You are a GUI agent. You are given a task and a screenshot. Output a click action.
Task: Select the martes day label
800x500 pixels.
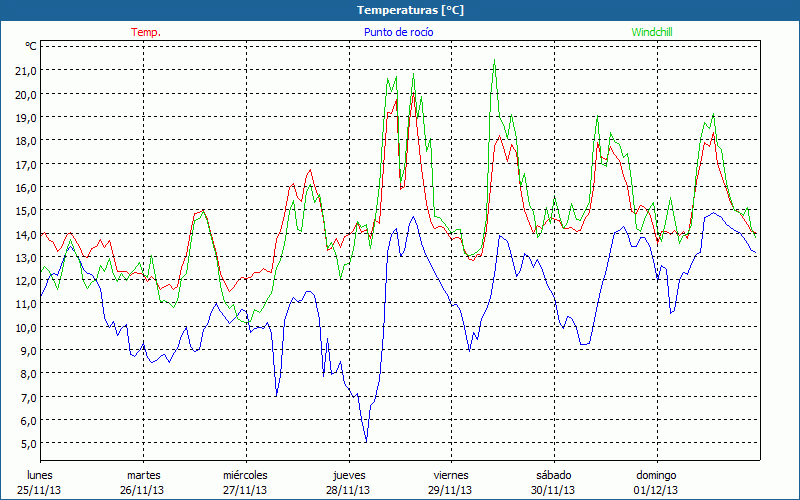(143, 475)
